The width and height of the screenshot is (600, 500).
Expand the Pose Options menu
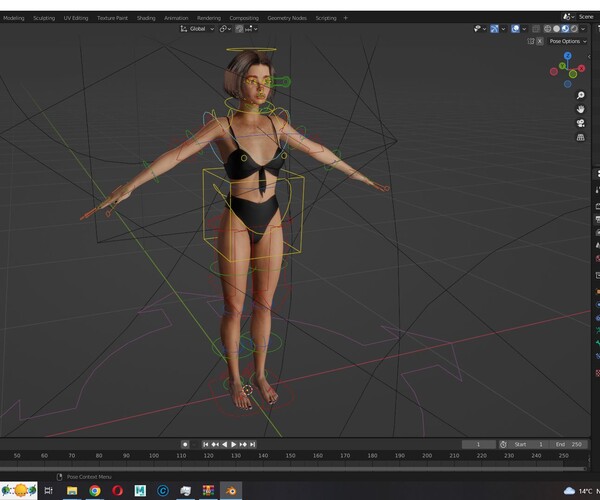click(568, 41)
